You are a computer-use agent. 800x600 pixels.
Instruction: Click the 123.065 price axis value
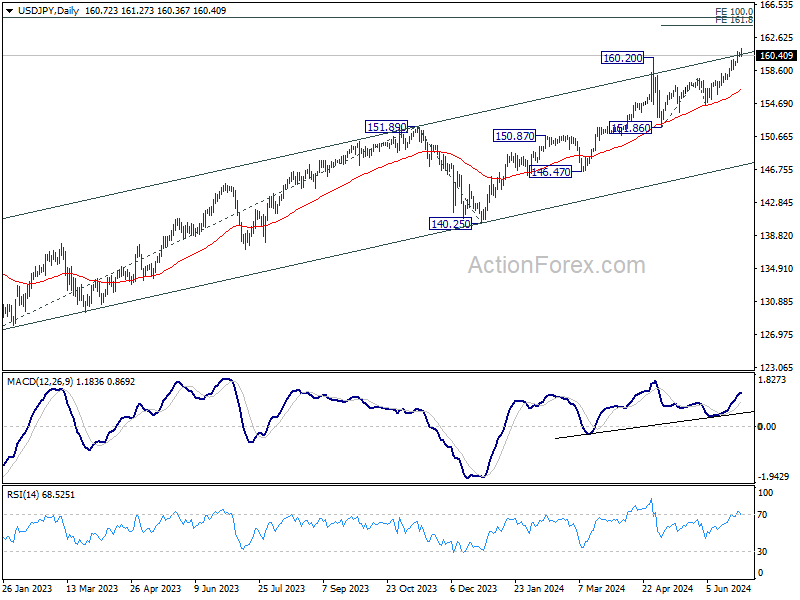click(x=776, y=367)
